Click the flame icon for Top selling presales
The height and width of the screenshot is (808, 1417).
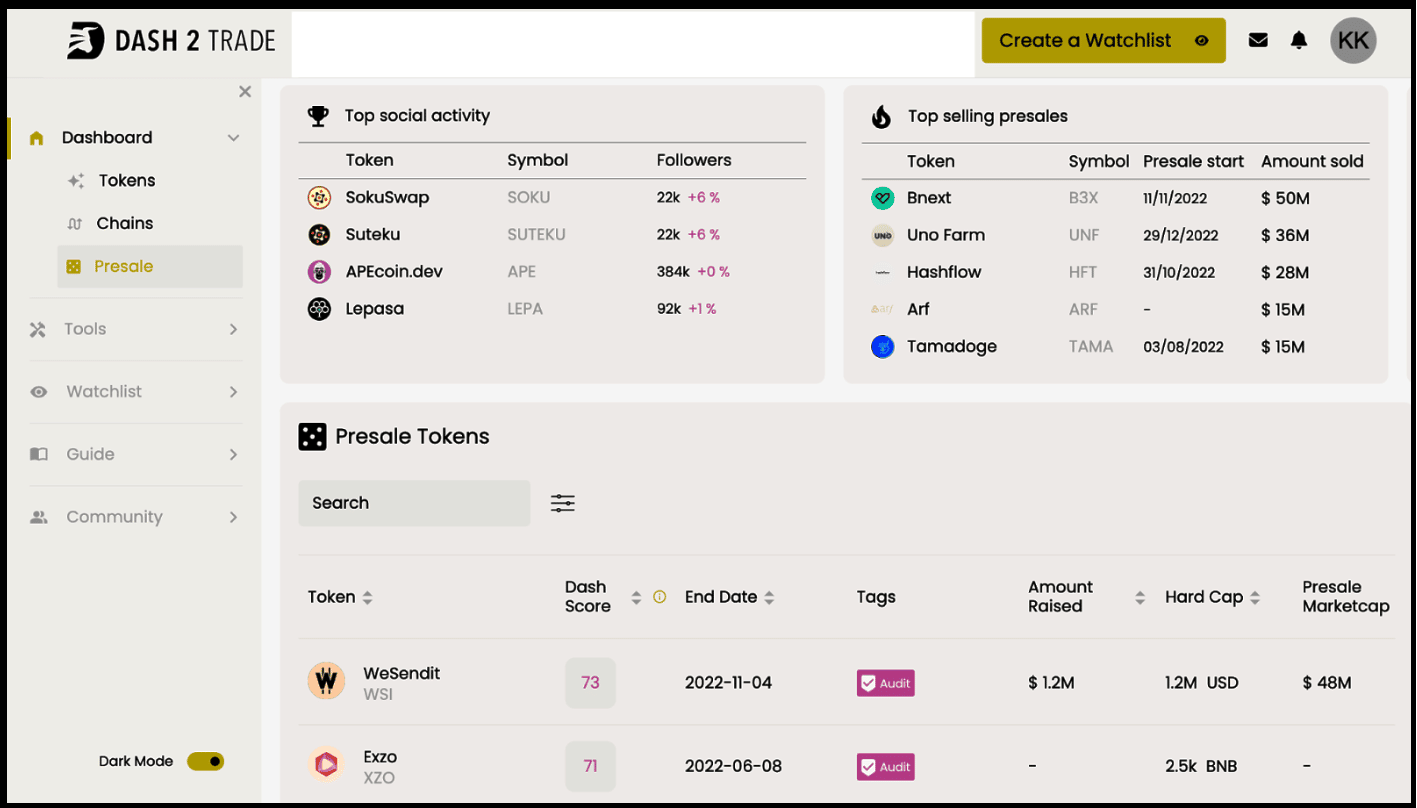[x=881, y=117]
